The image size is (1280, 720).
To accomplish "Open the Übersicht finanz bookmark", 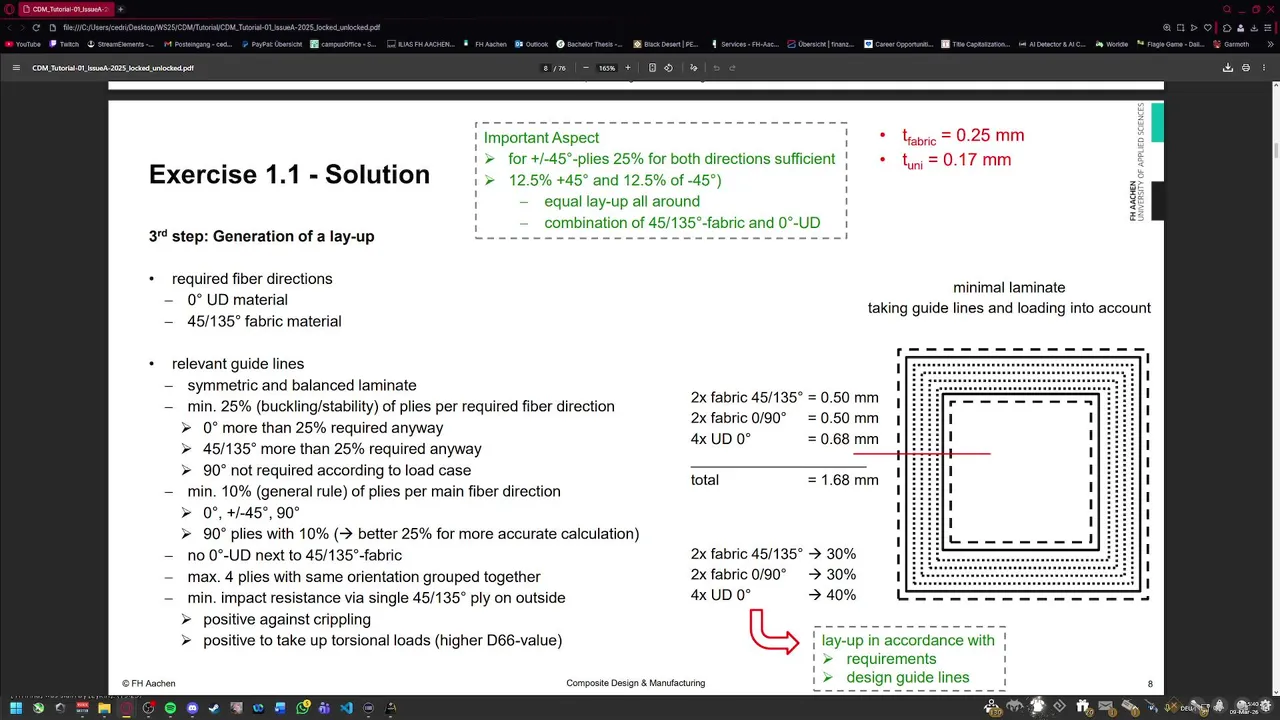I will point(821,44).
